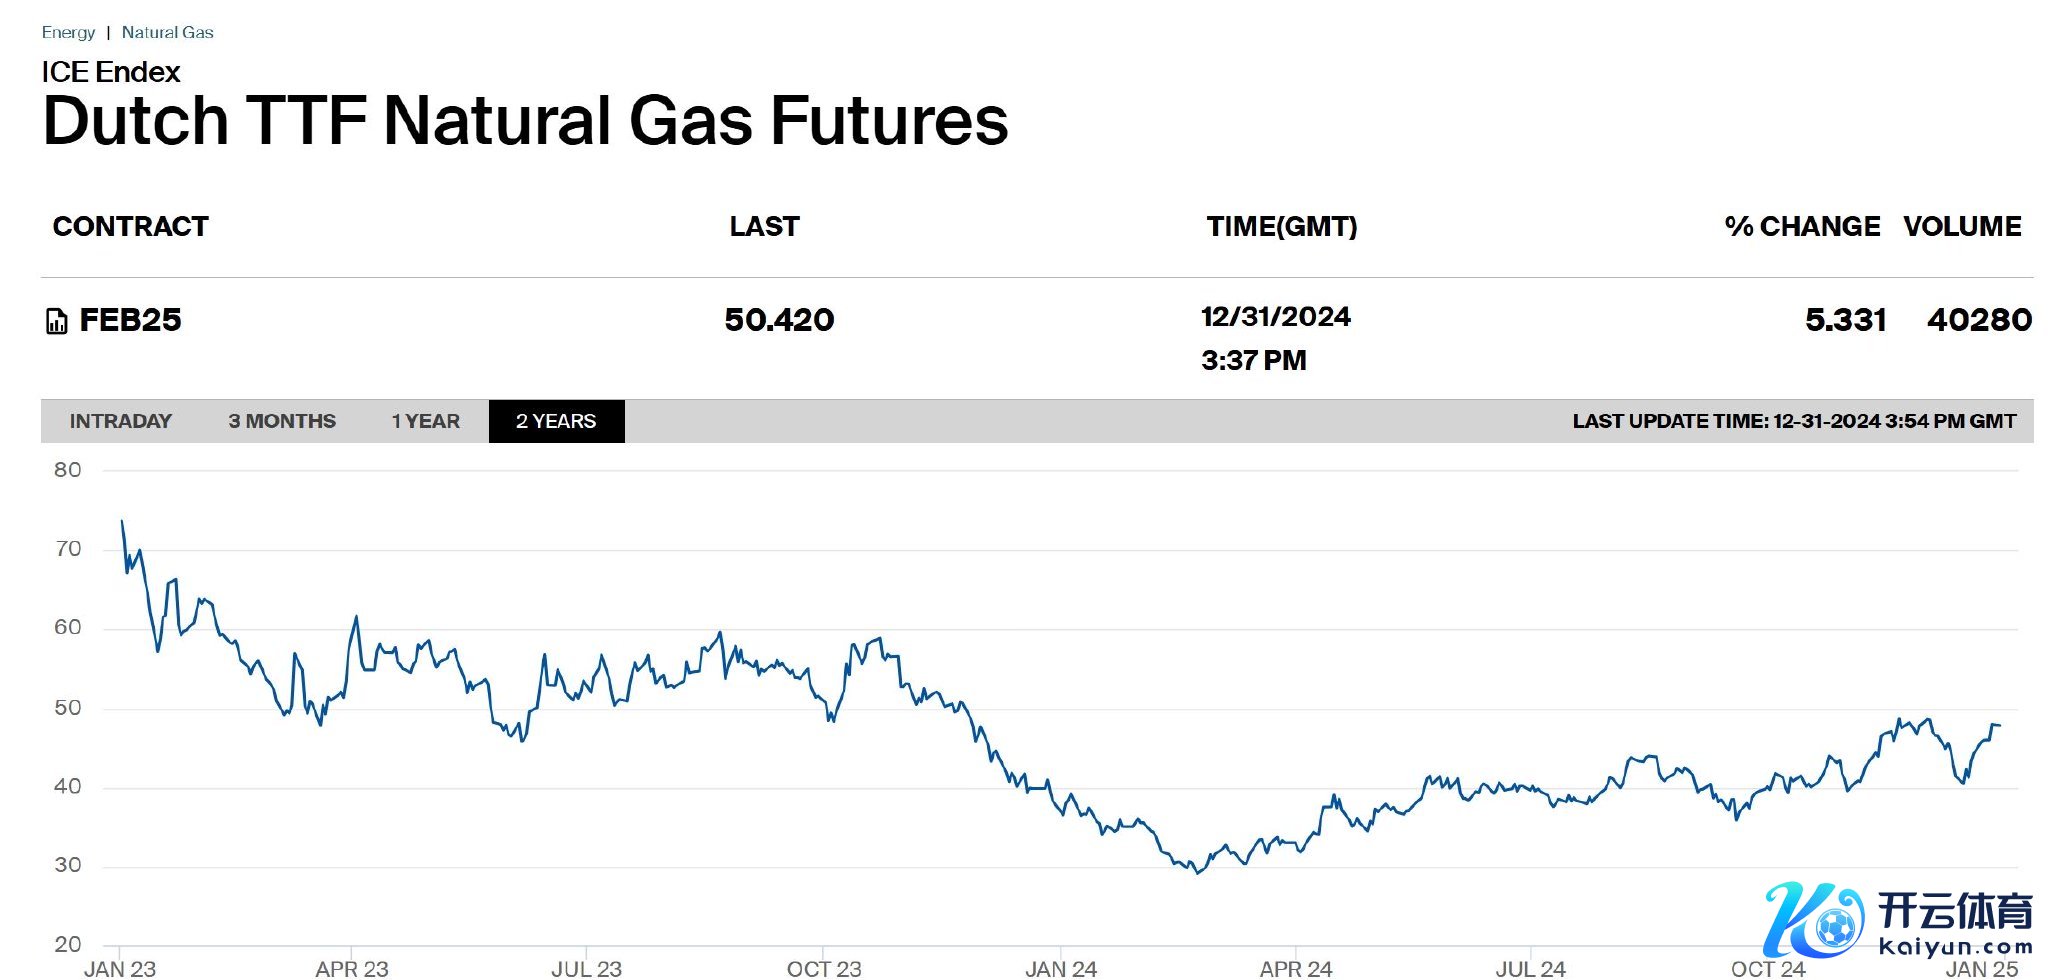Screen dimensions: 2048x980
Task: Show the 1 Year chart range
Action: point(426,421)
